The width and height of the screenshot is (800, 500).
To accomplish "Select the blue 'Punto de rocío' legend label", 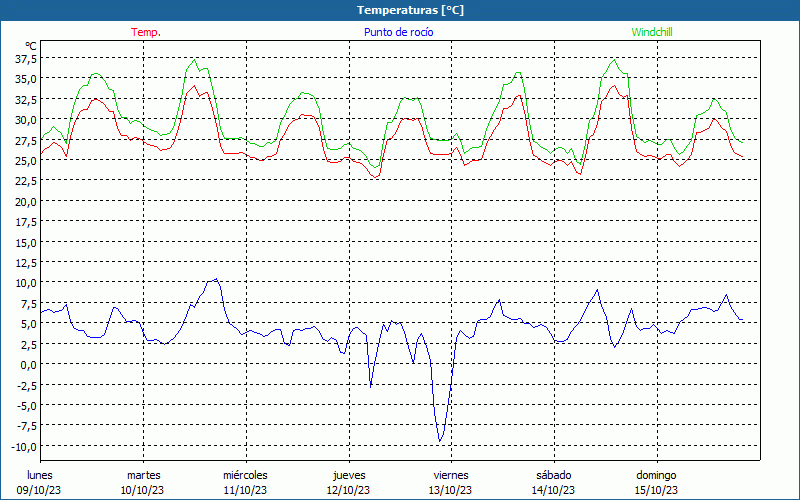I will pos(398,32).
